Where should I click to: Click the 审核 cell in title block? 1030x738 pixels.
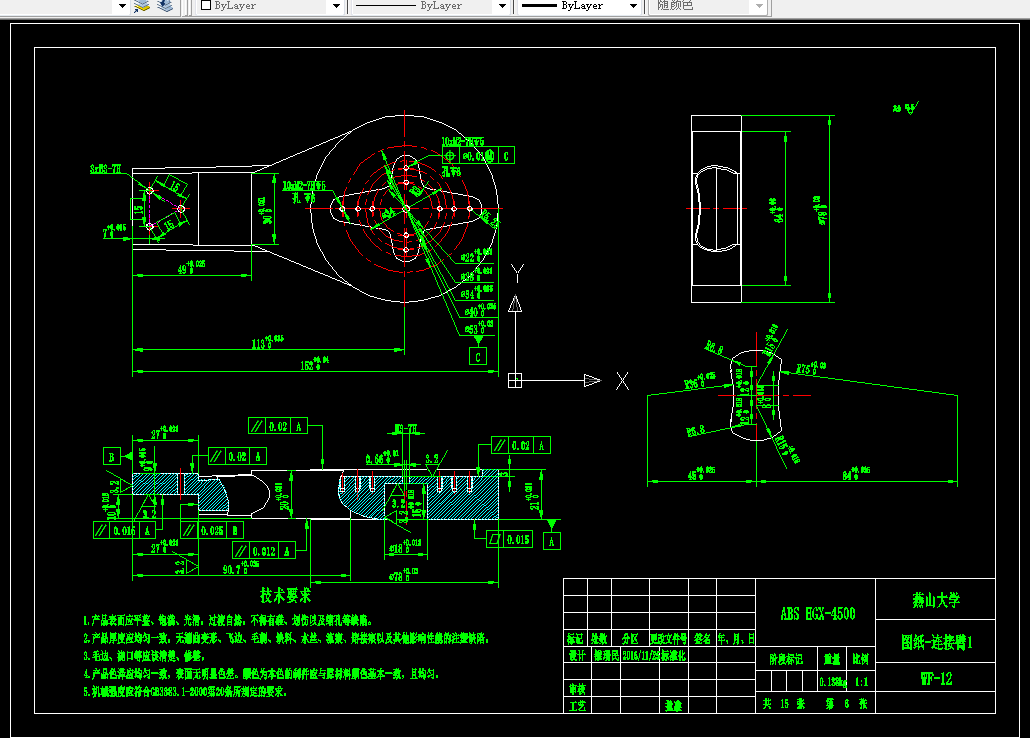click(577, 689)
